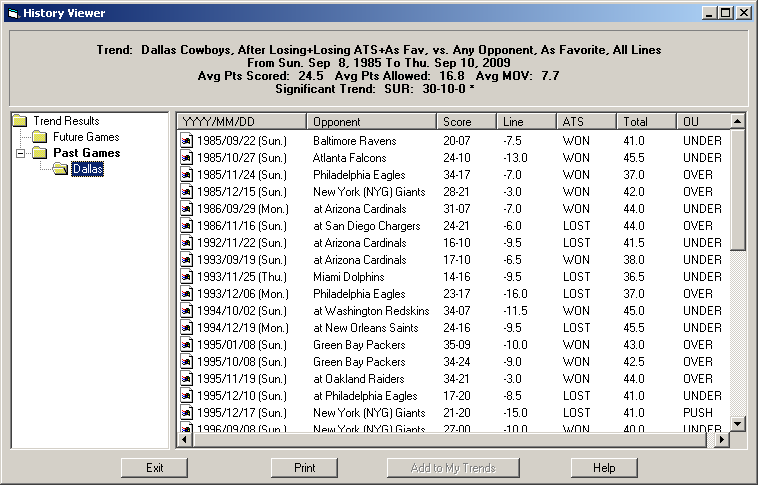Sort by the Line column header
Image resolution: width=758 pixels, height=485 pixels.
click(x=526, y=121)
